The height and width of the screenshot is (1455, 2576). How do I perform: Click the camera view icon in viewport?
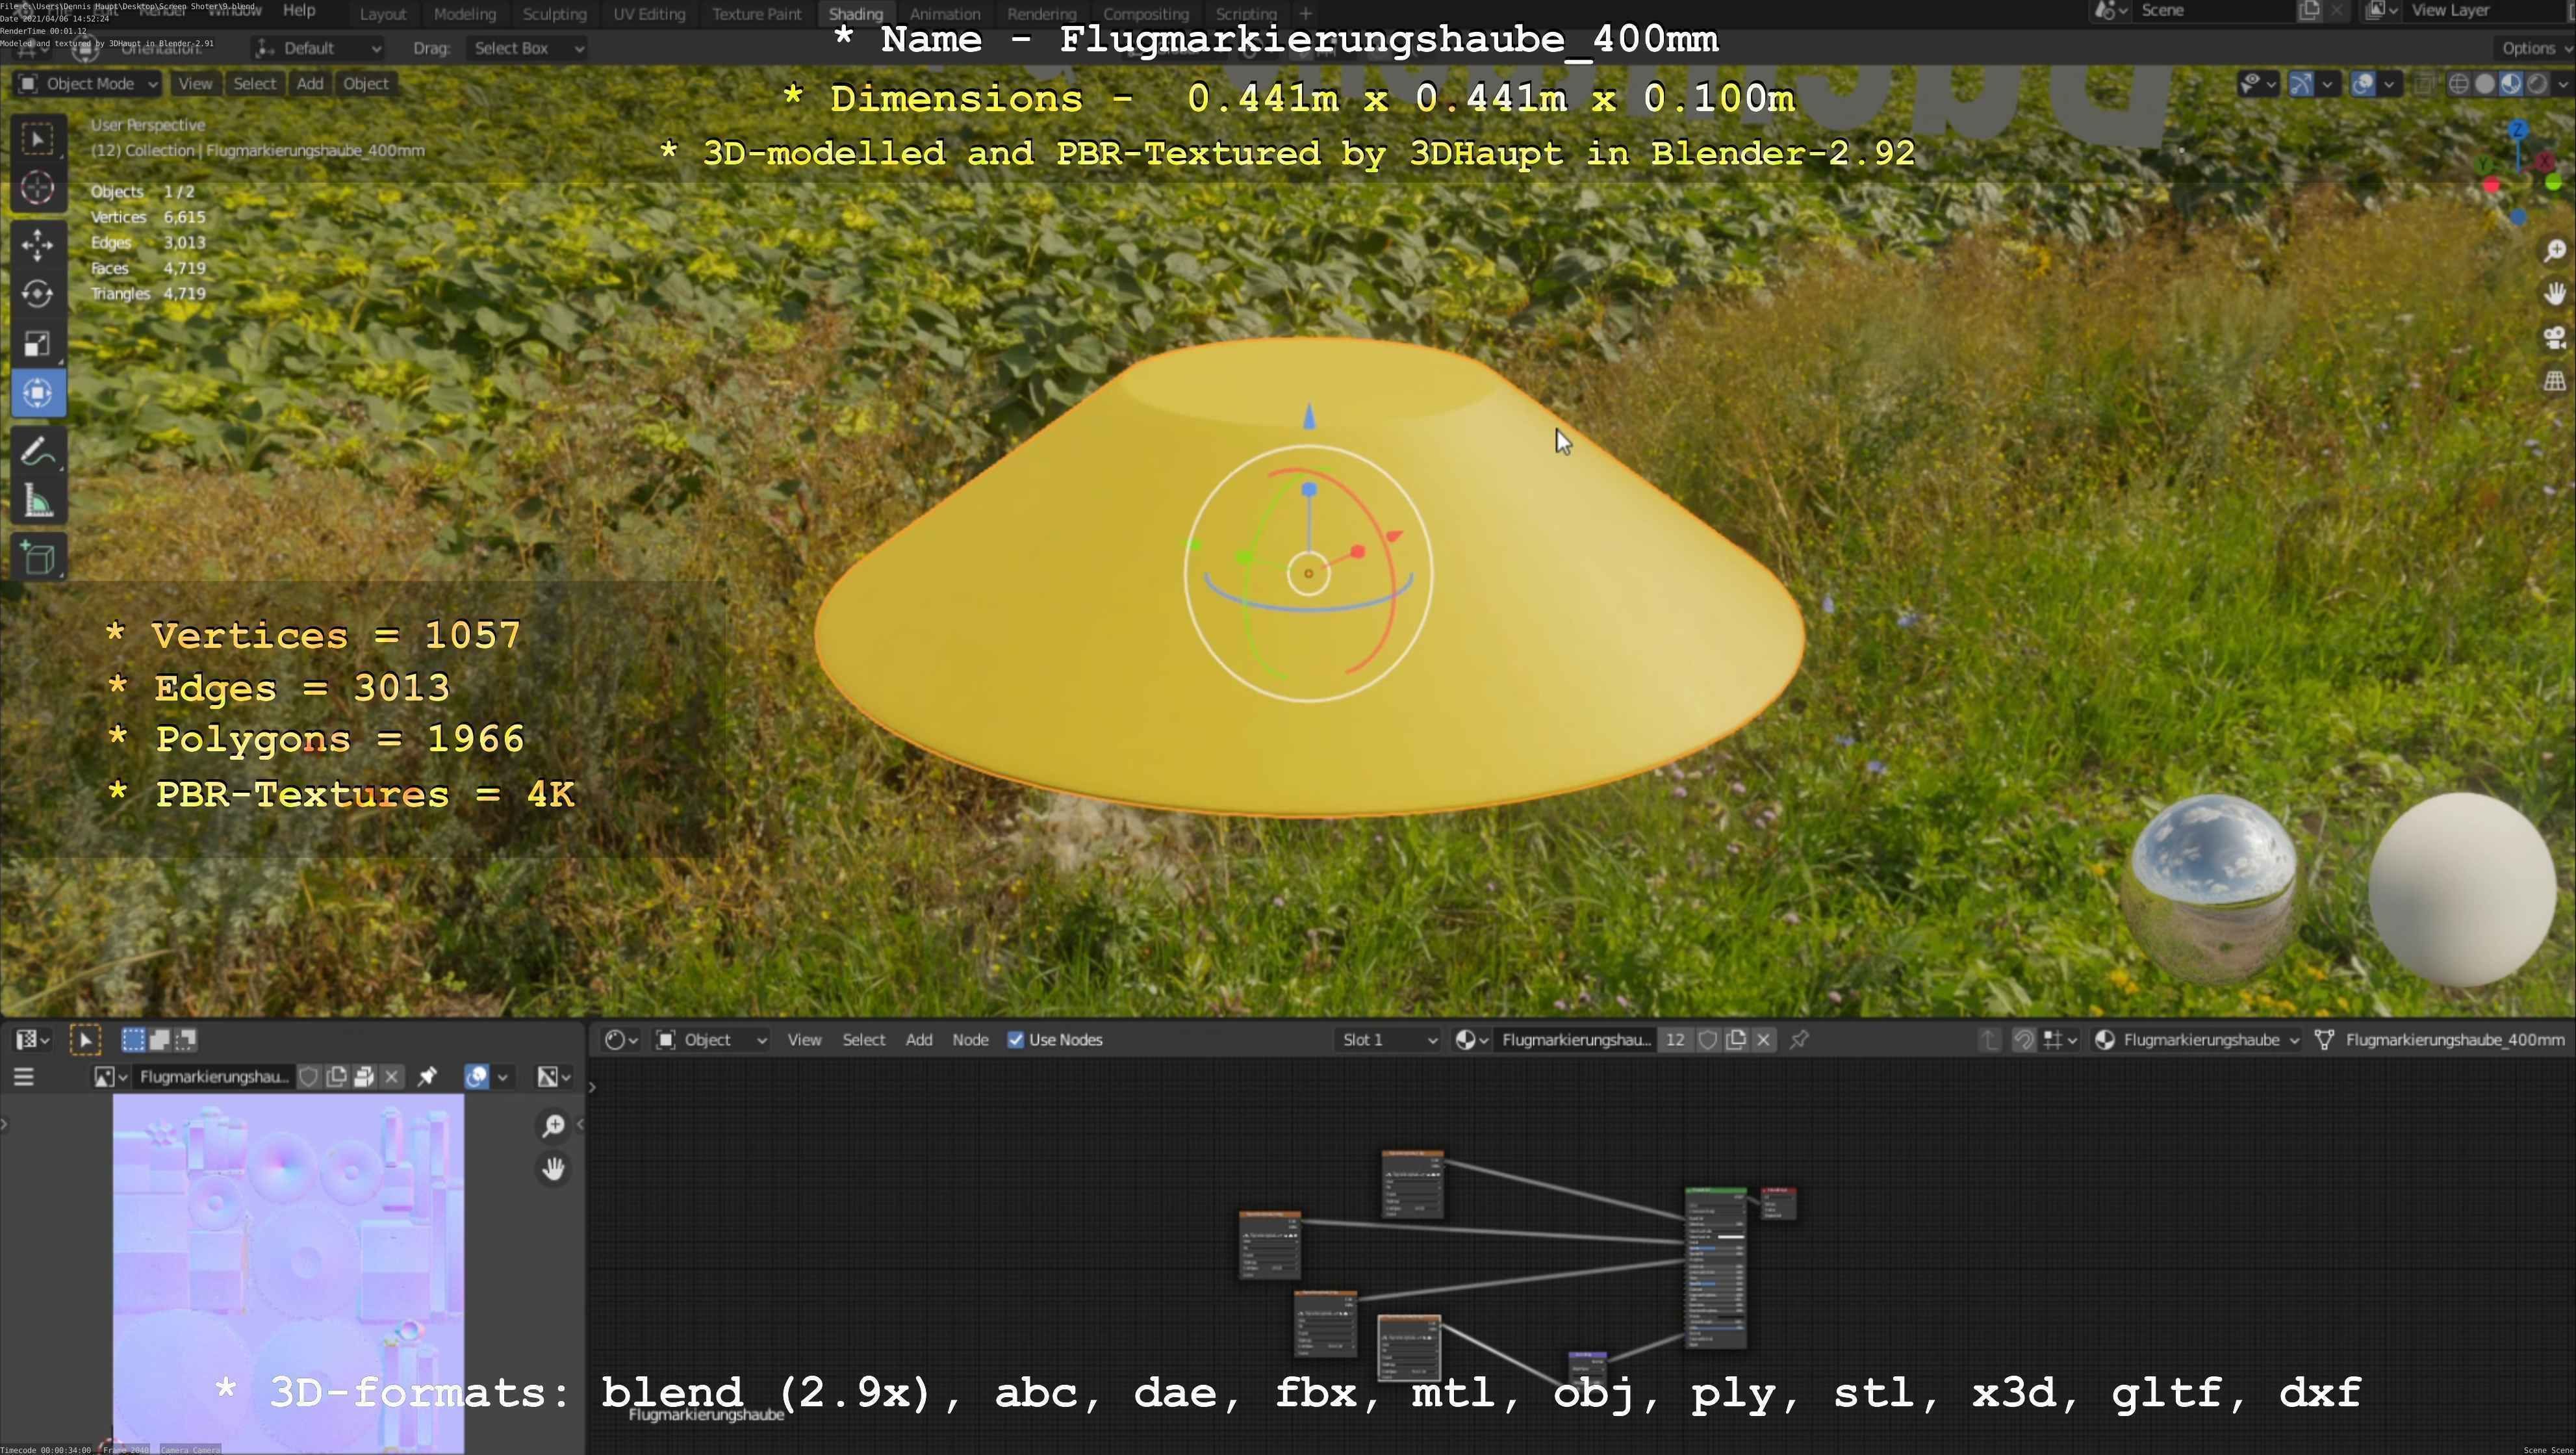tap(2554, 338)
